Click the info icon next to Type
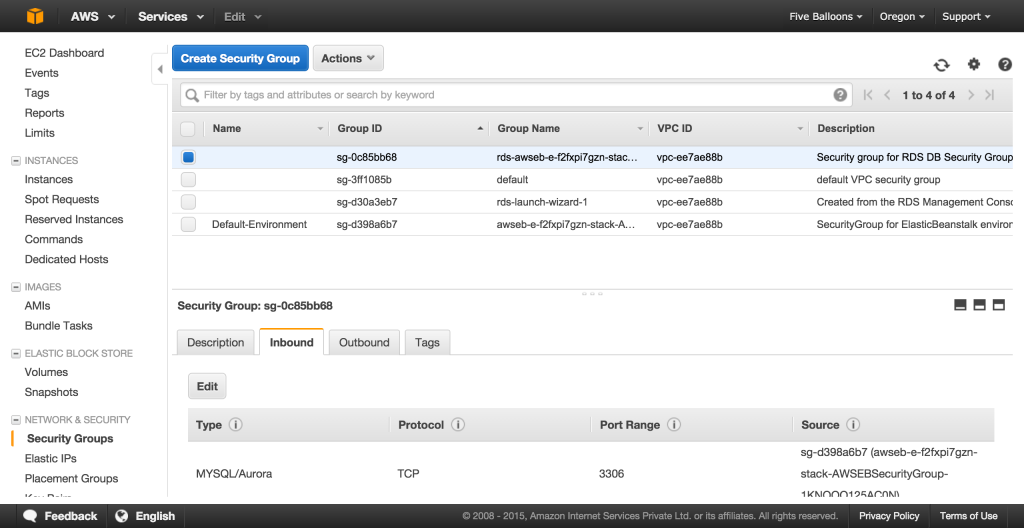The width and height of the screenshot is (1024, 528). (x=236, y=425)
